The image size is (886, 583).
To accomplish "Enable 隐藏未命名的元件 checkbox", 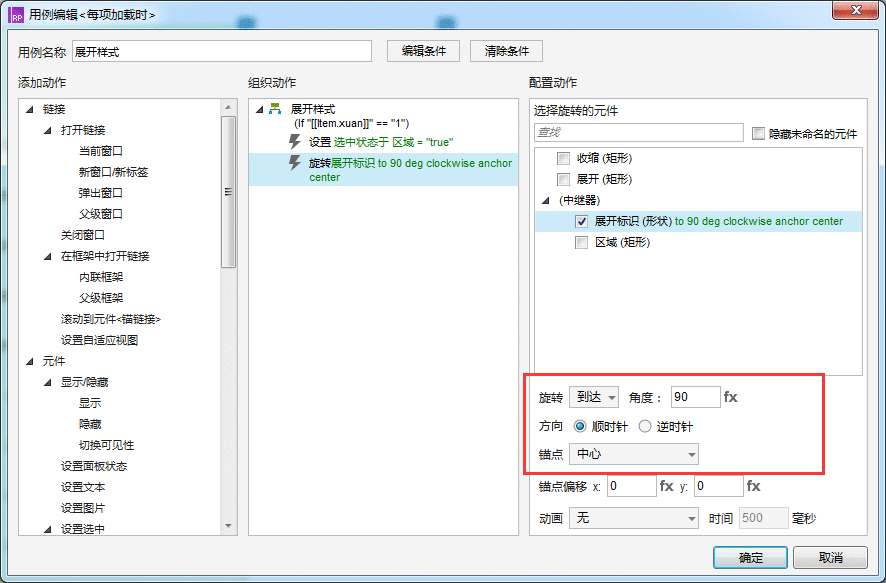I will pos(758,134).
